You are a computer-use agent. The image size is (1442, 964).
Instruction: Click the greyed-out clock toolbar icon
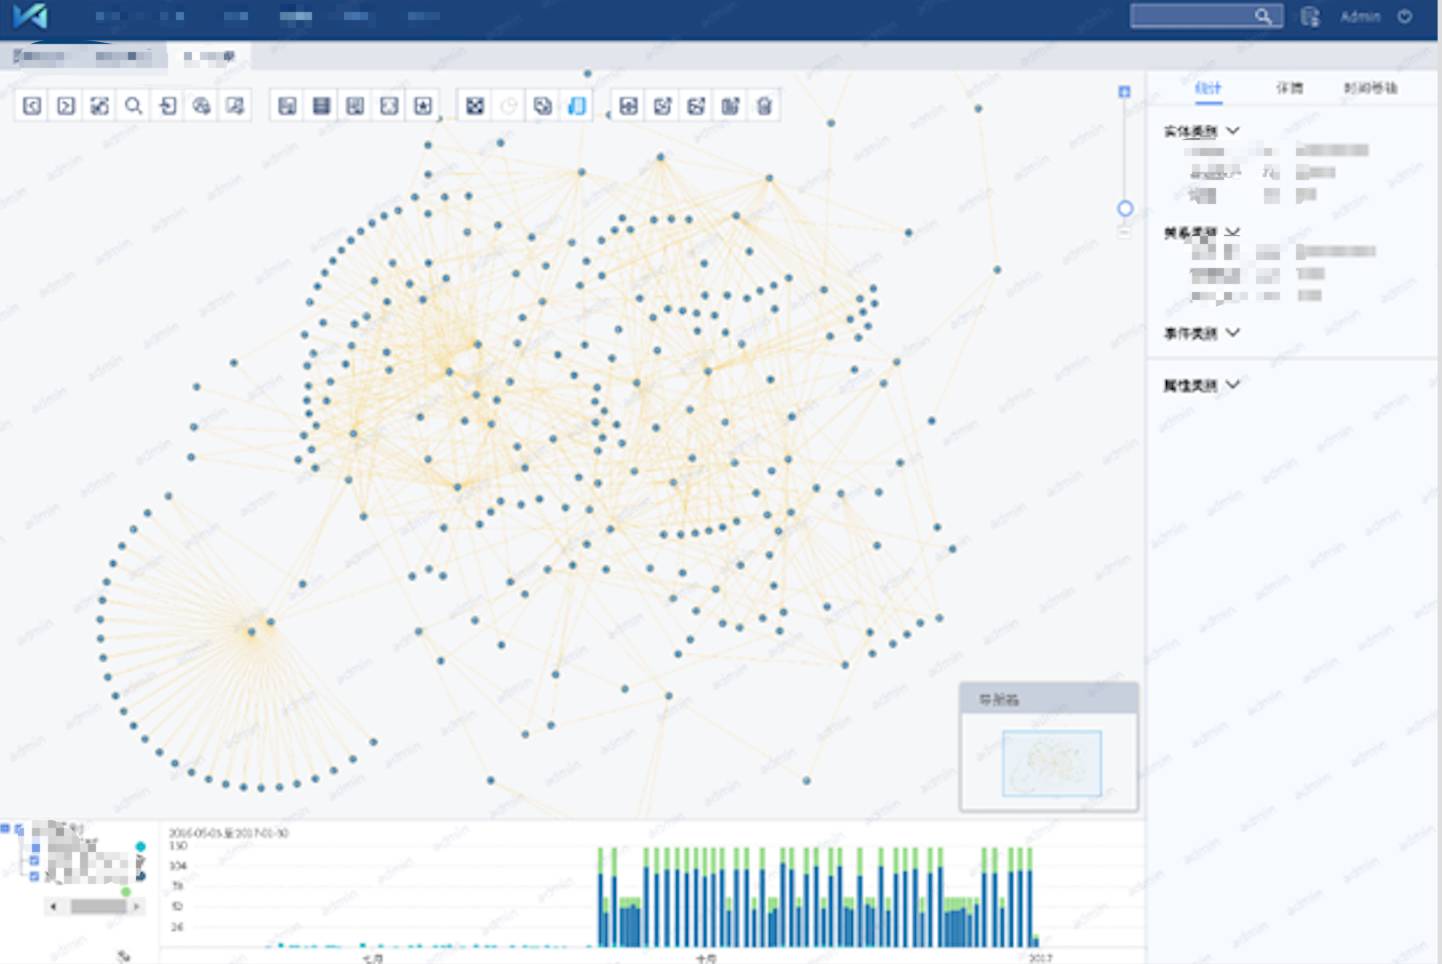[509, 105]
